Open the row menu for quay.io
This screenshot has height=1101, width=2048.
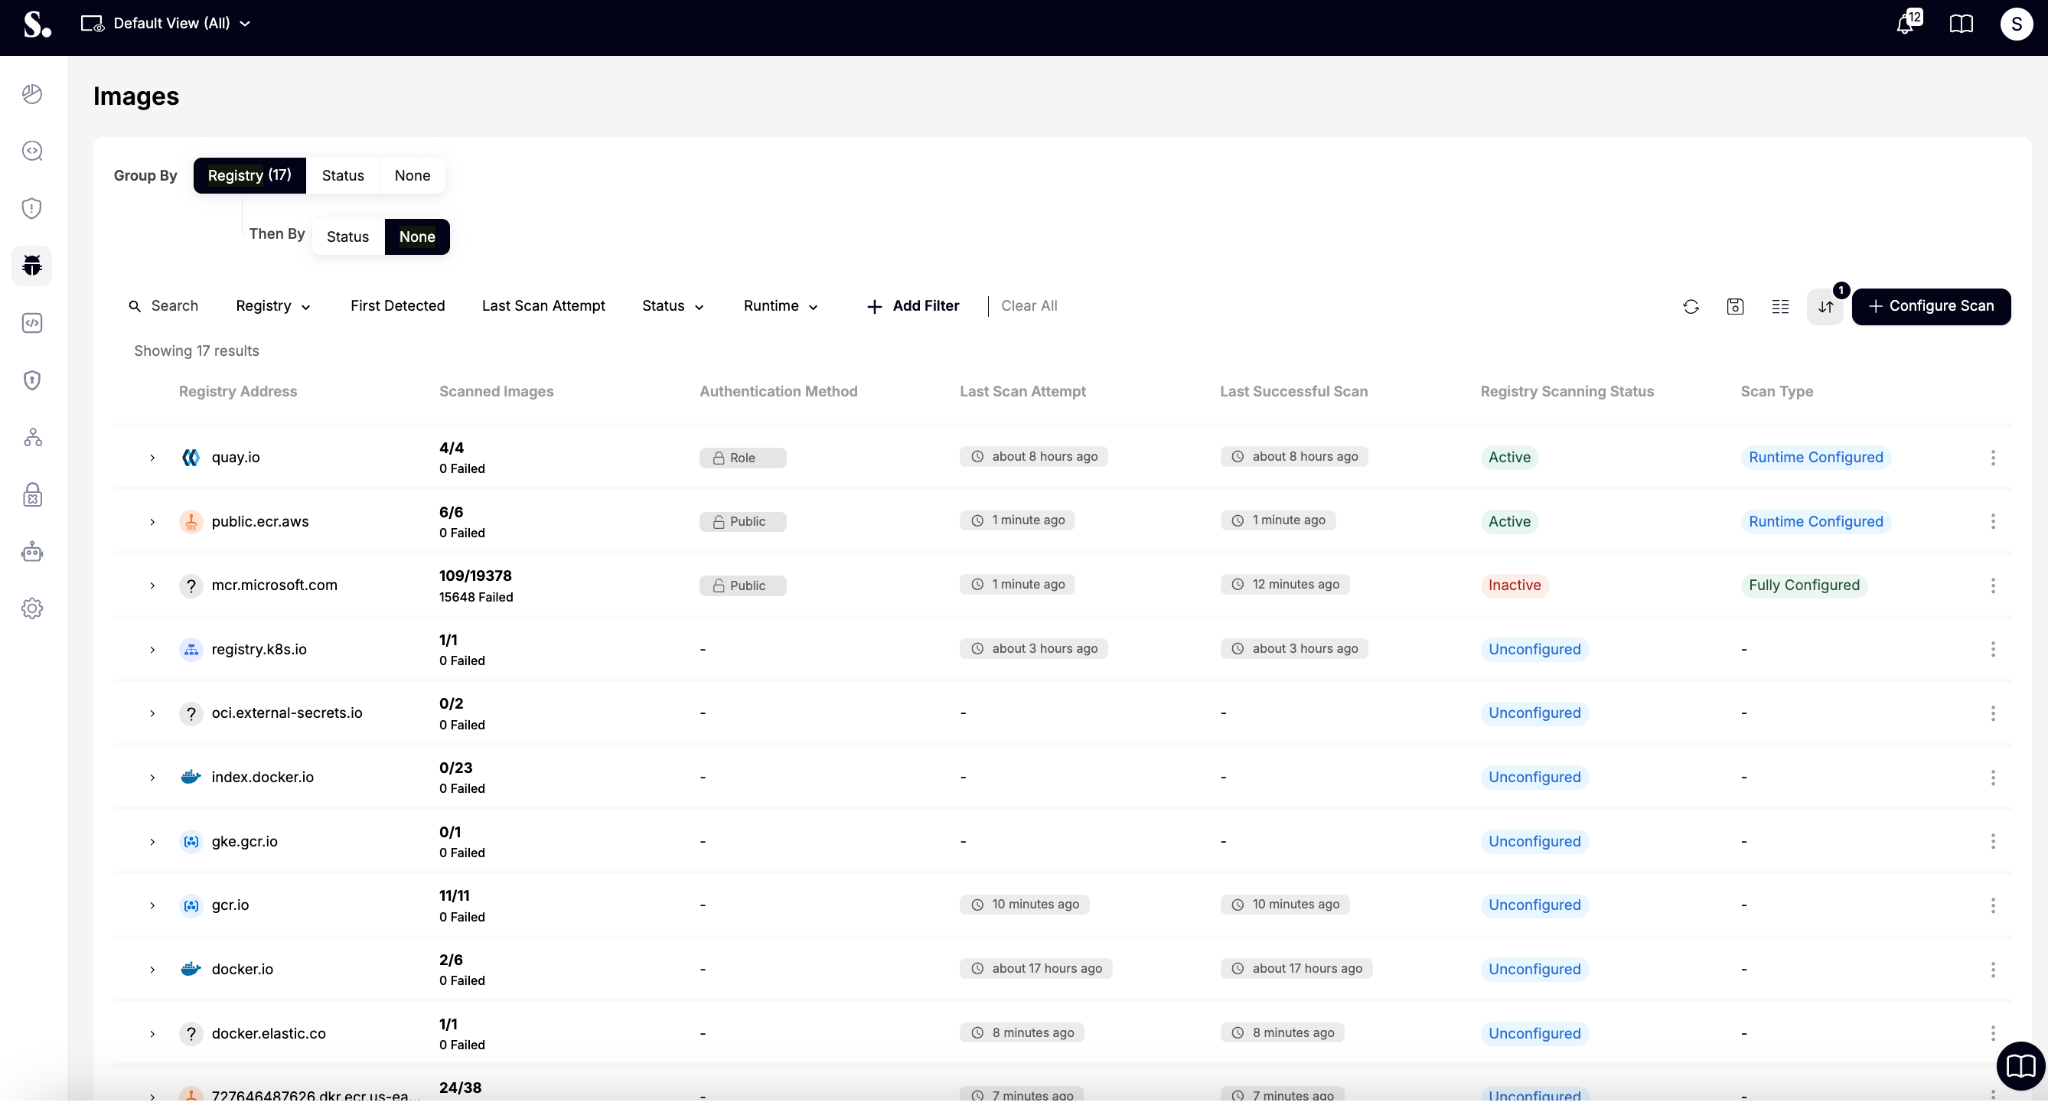[x=1992, y=458]
